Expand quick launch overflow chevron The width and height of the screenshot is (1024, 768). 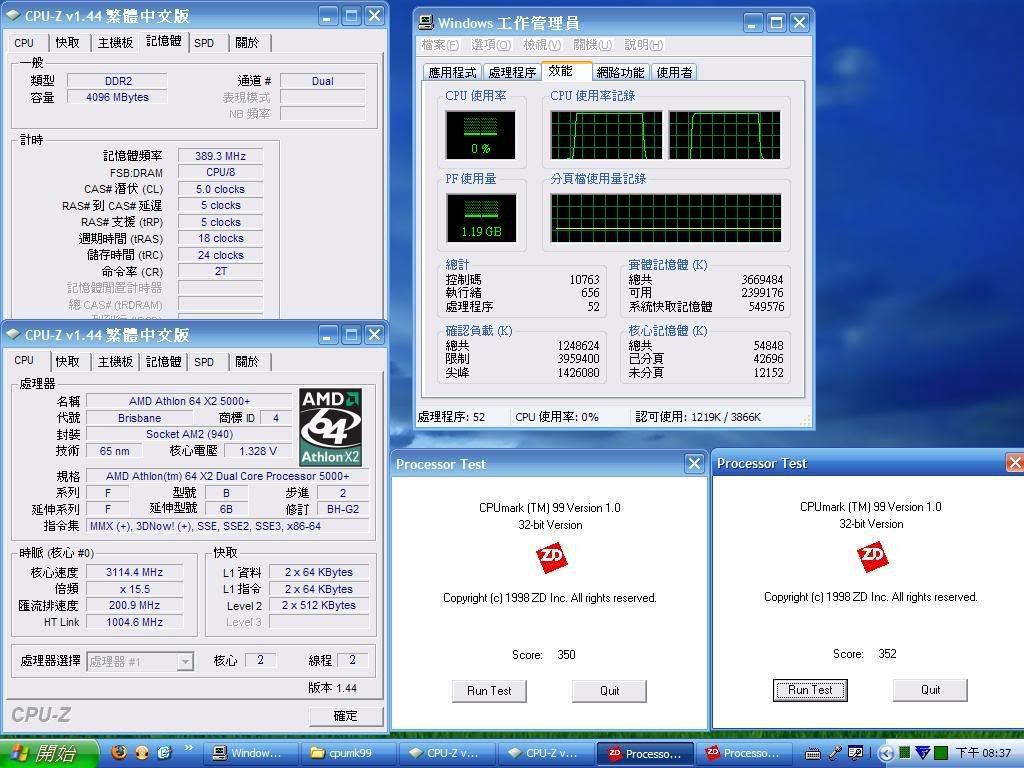click(x=189, y=748)
